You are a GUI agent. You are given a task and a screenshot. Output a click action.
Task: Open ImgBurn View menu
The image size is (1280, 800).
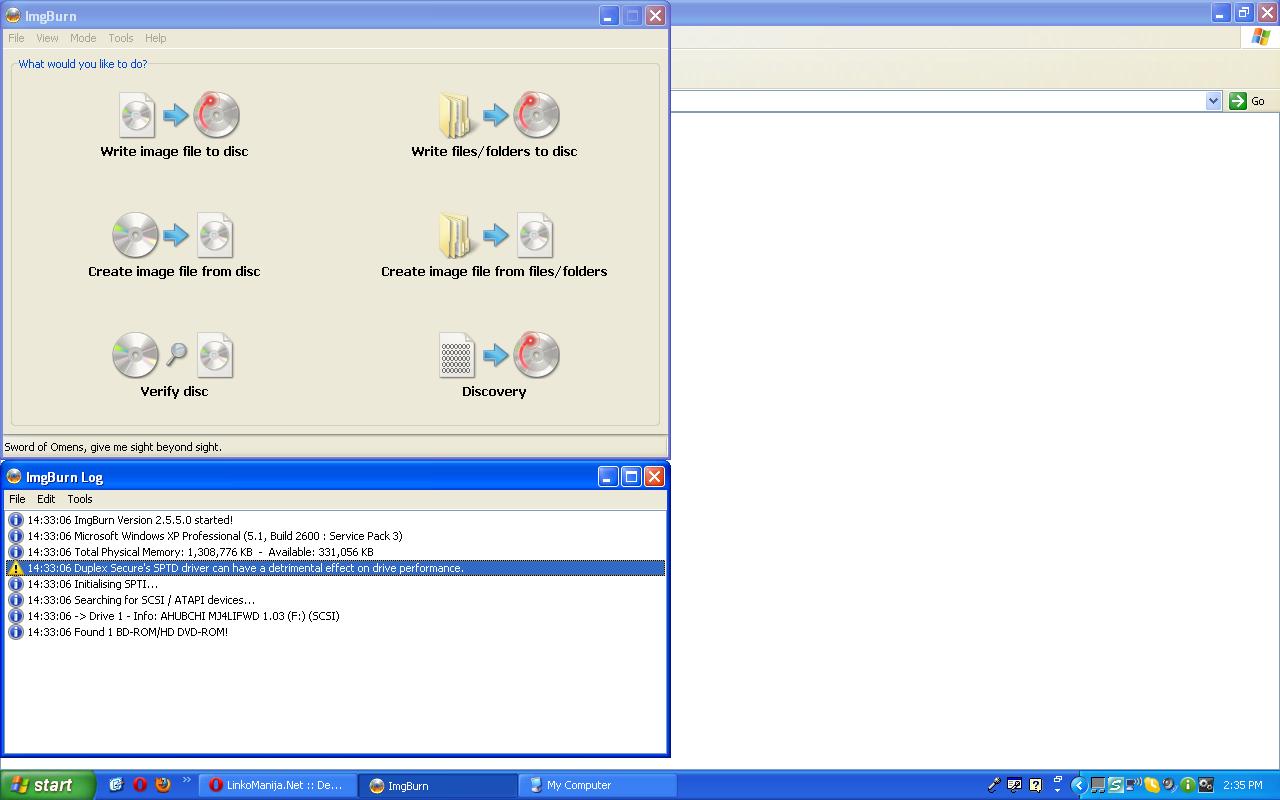point(47,38)
